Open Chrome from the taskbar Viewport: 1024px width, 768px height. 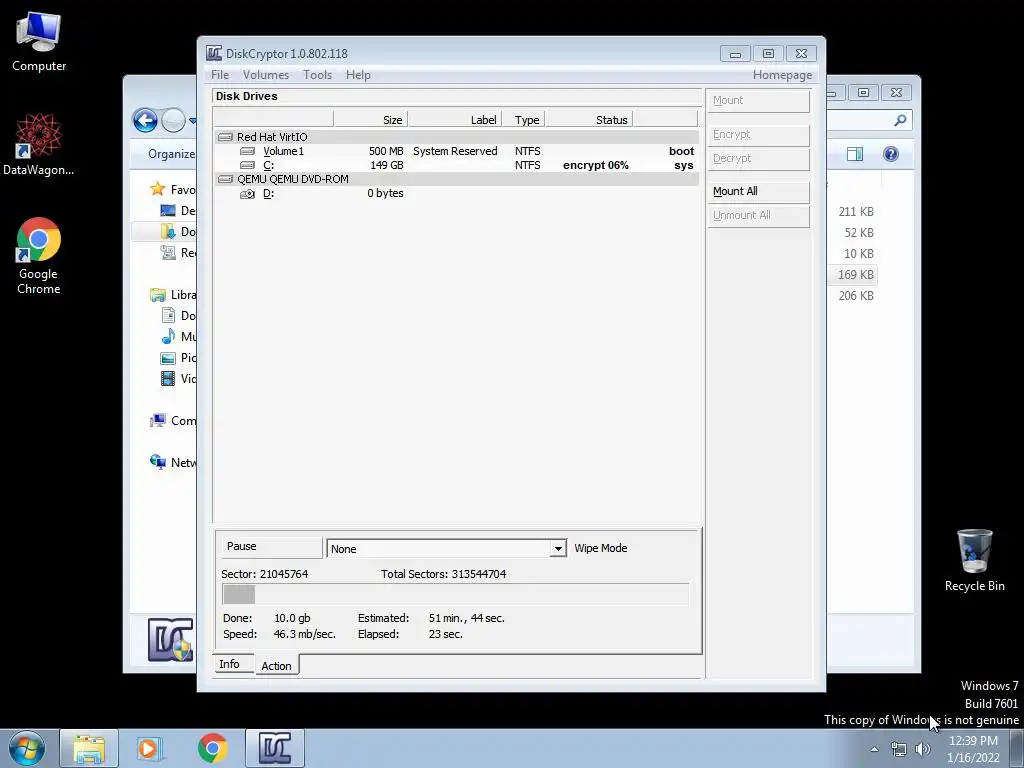click(x=212, y=748)
